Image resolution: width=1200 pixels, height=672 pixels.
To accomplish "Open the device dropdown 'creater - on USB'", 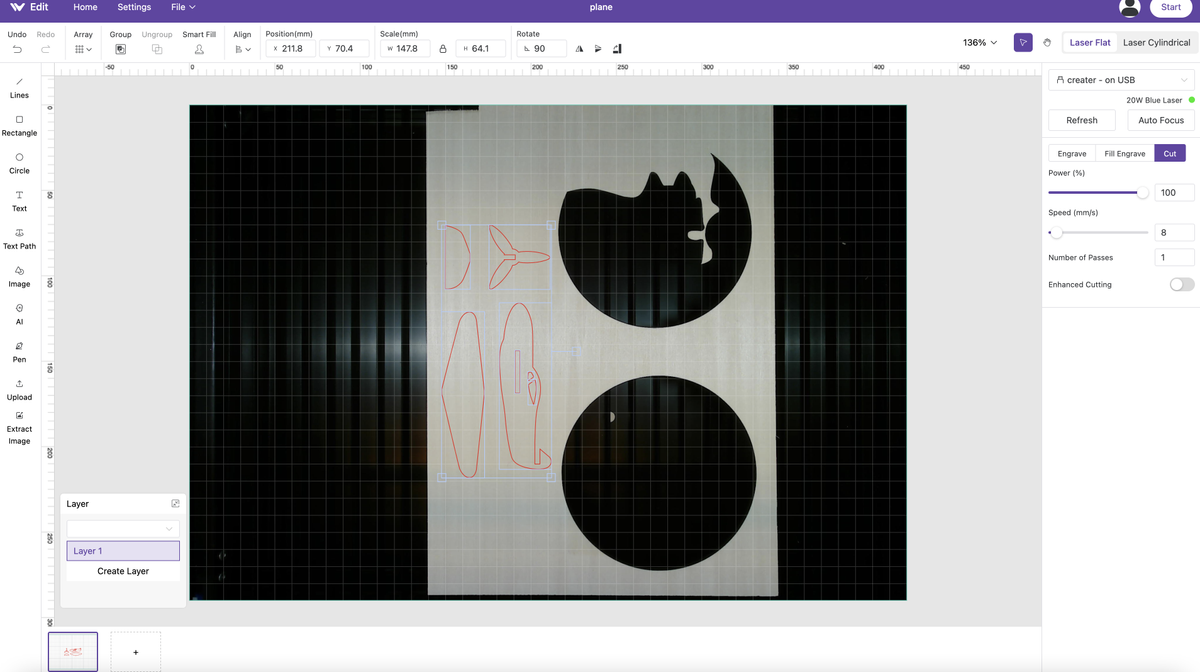I will pos(1121,80).
